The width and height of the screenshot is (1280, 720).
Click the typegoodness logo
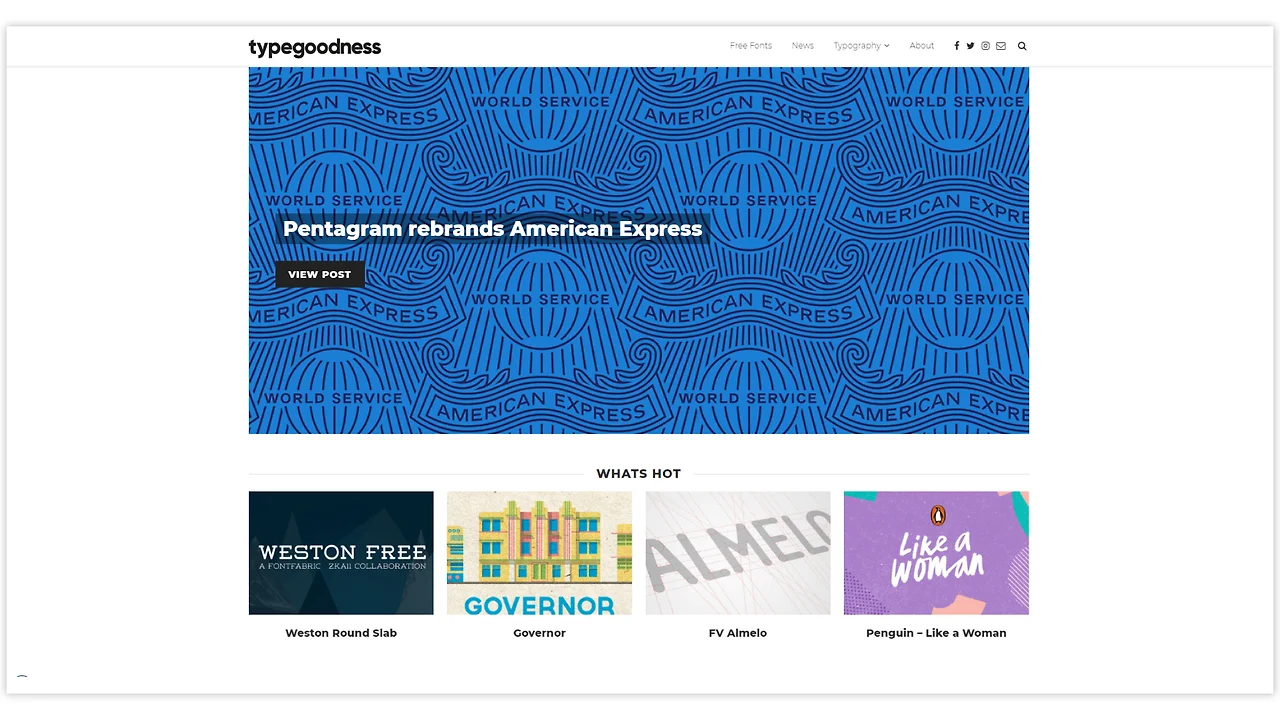315,47
